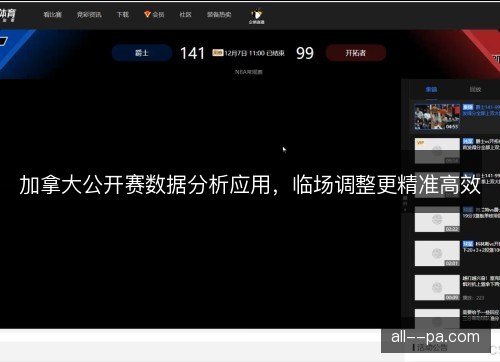Image resolution: width=500 pixels, height=362 pixels.
Task: Open the 装备热卖 nav menu item
Action: (x=219, y=15)
